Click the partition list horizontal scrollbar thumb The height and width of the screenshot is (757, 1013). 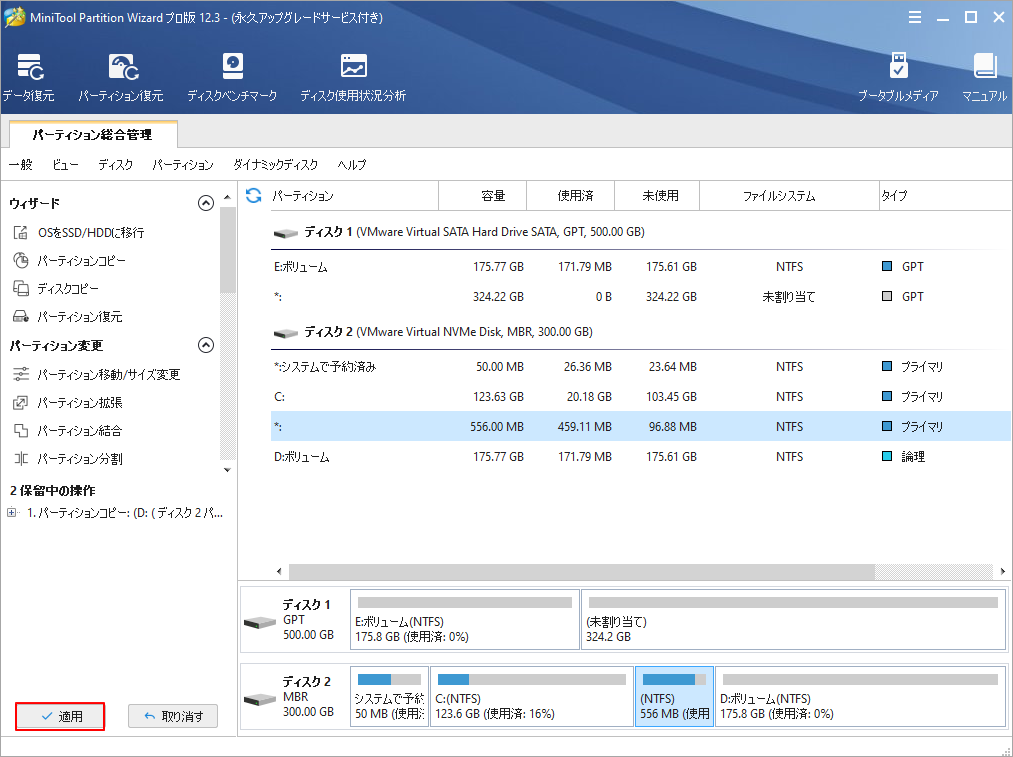581,571
